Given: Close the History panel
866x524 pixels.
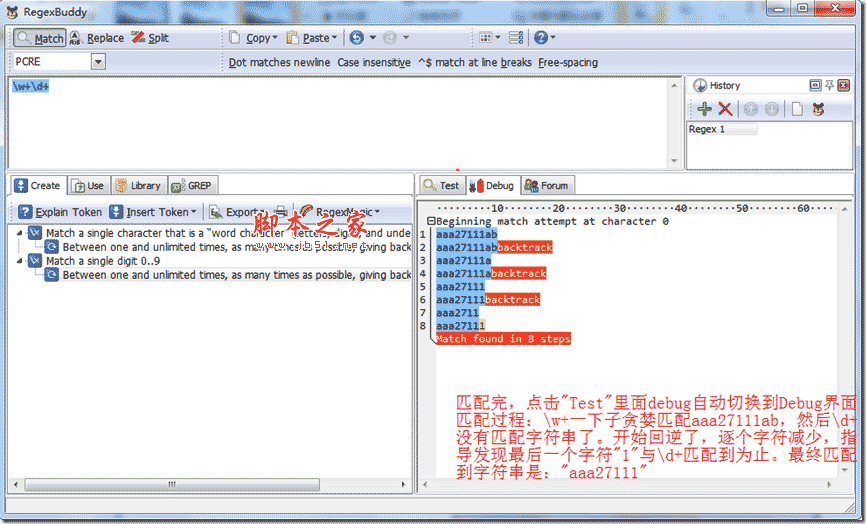Looking at the screenshot, I should tap(843, 85).
